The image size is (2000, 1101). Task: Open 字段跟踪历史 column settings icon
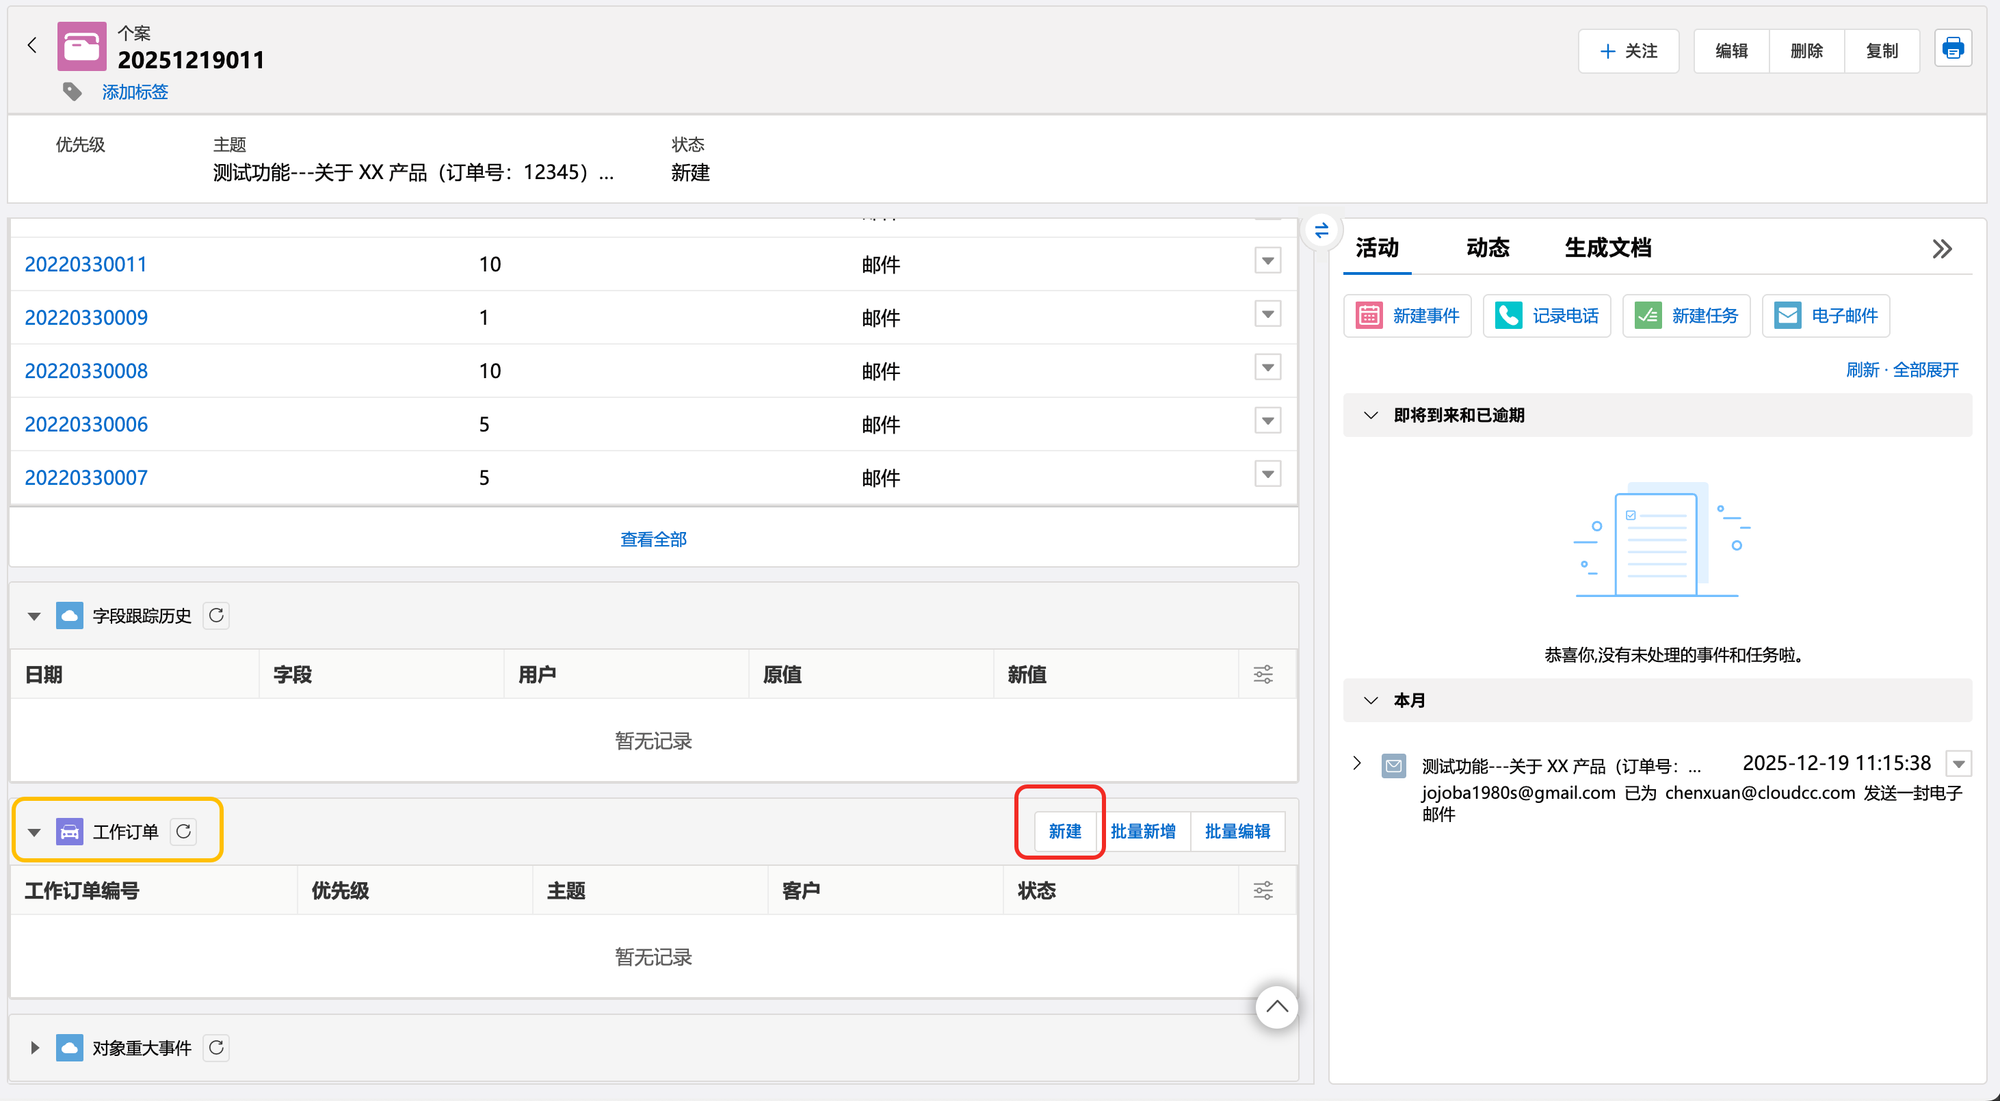(x=1263, y=674)
